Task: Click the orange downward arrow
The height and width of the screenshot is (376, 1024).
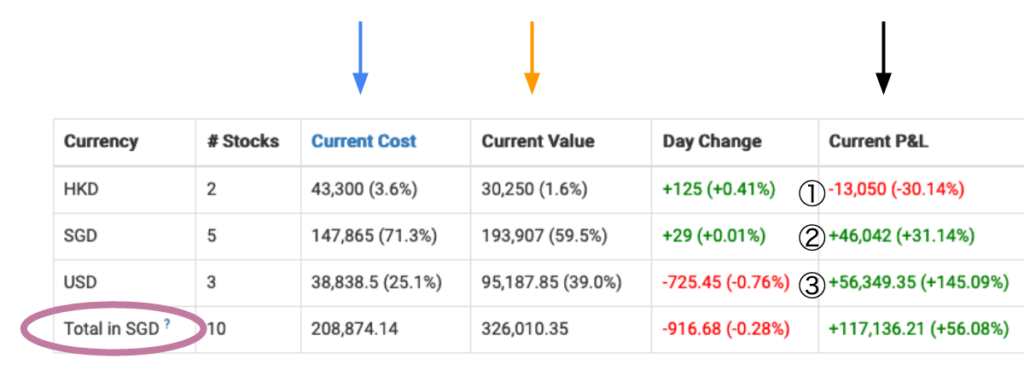Action: coord(532,57)
